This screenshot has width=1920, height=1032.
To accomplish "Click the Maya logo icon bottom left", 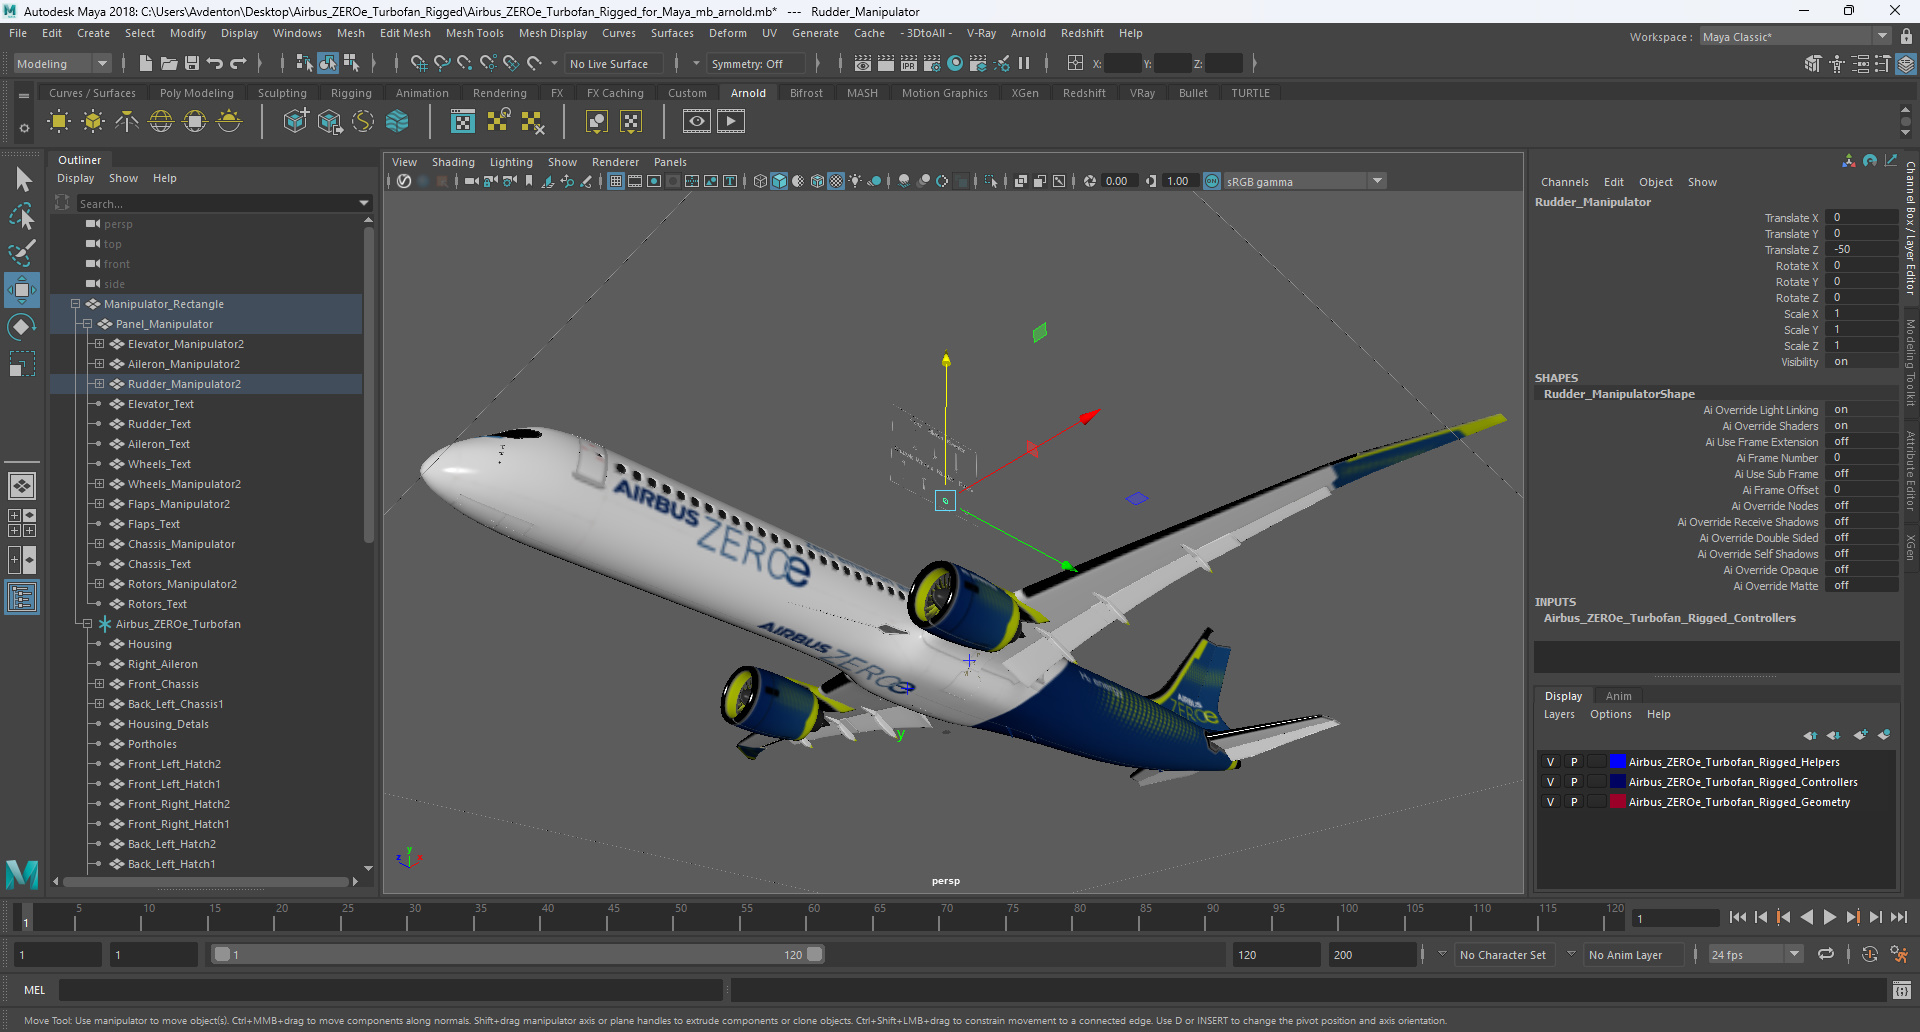I will tap(22, 874).
